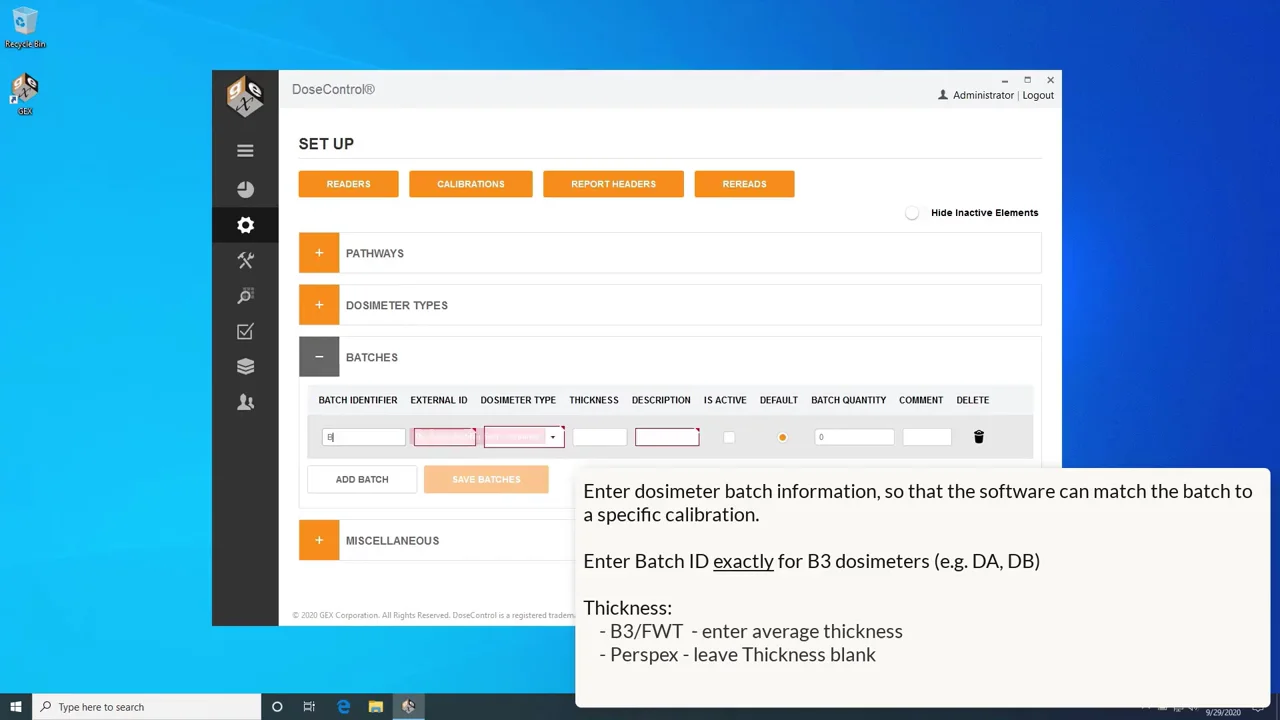Click the Batch Quantity input field
1280x720 pixels.
854,437
